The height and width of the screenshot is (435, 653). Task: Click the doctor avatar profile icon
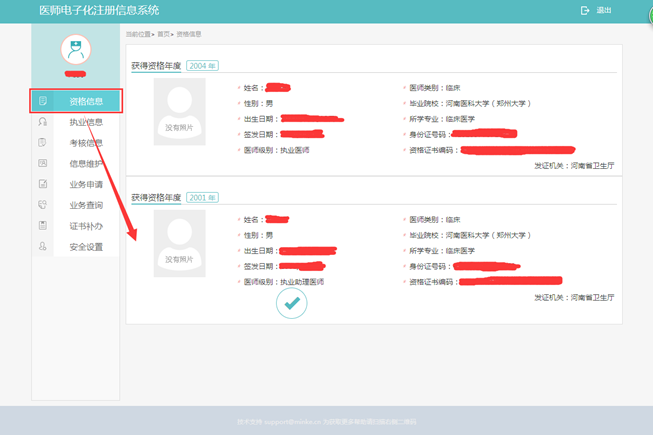point(75,49)
